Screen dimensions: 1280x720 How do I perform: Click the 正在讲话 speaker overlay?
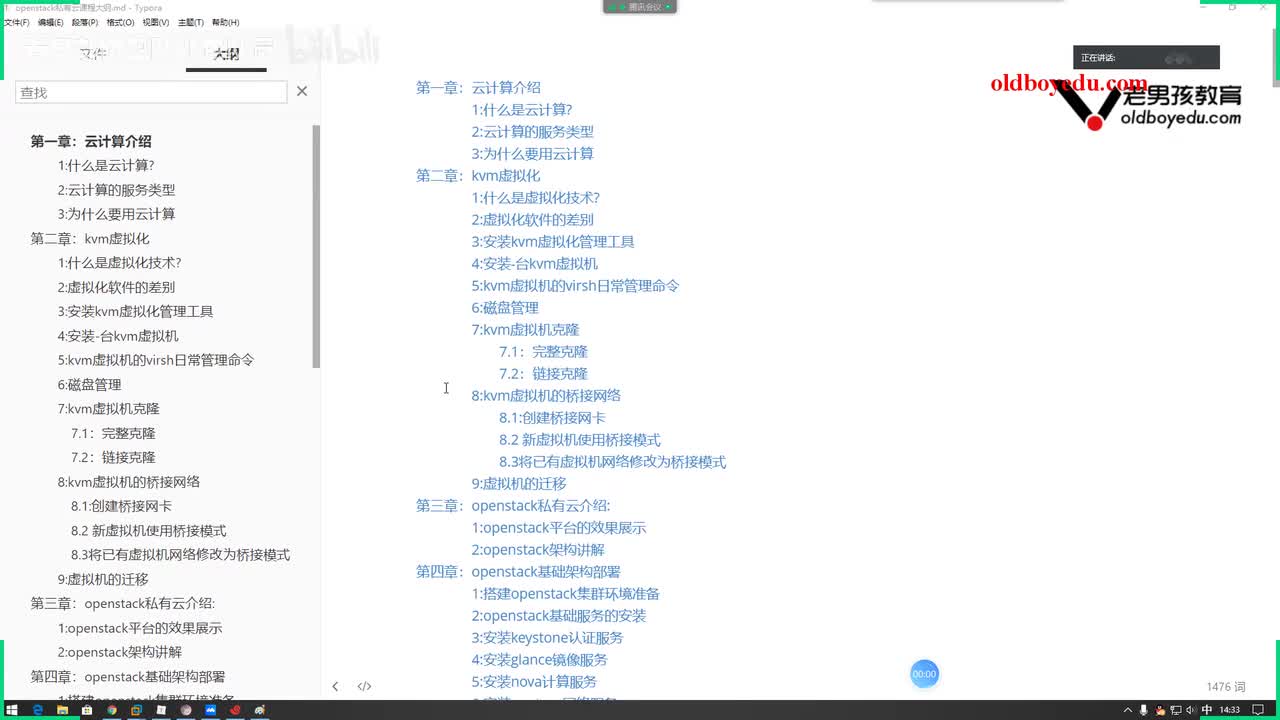tap(1146, 58)
